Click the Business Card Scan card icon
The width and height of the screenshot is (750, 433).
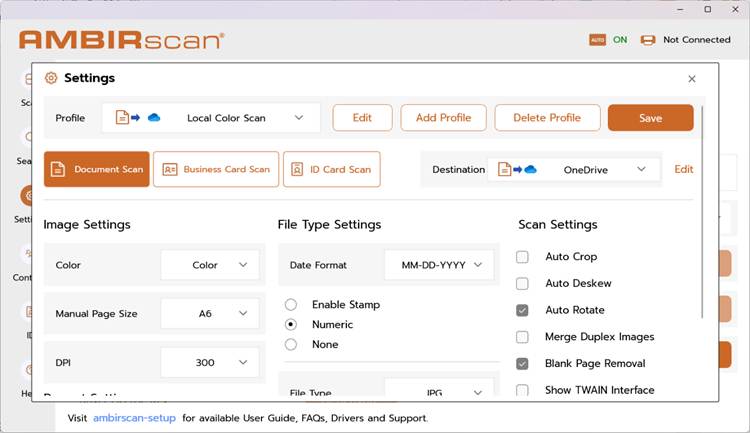point(170,169)
